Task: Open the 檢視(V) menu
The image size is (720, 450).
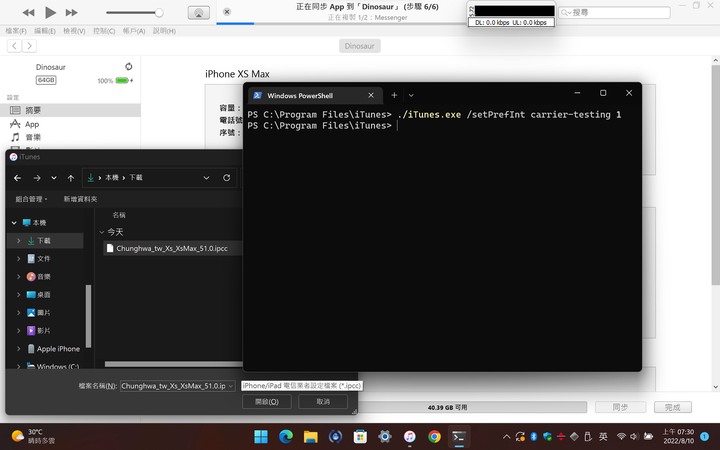Action: 74,31
